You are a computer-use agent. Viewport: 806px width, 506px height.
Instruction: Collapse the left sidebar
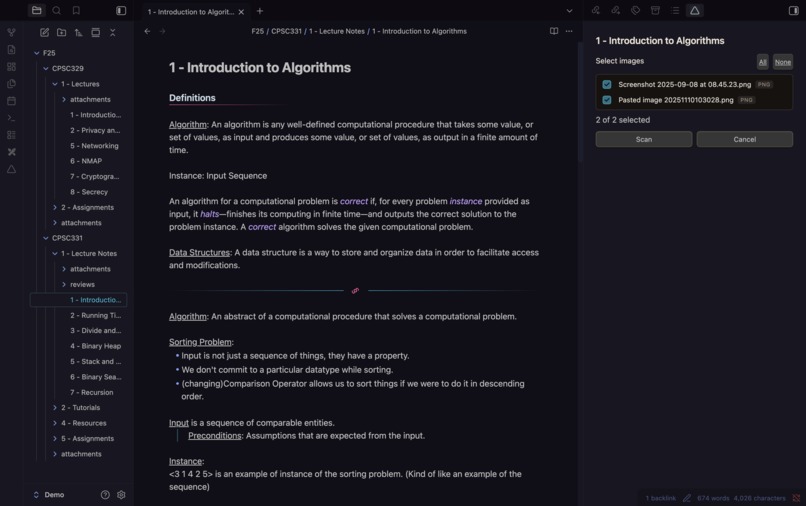[121, 10]
